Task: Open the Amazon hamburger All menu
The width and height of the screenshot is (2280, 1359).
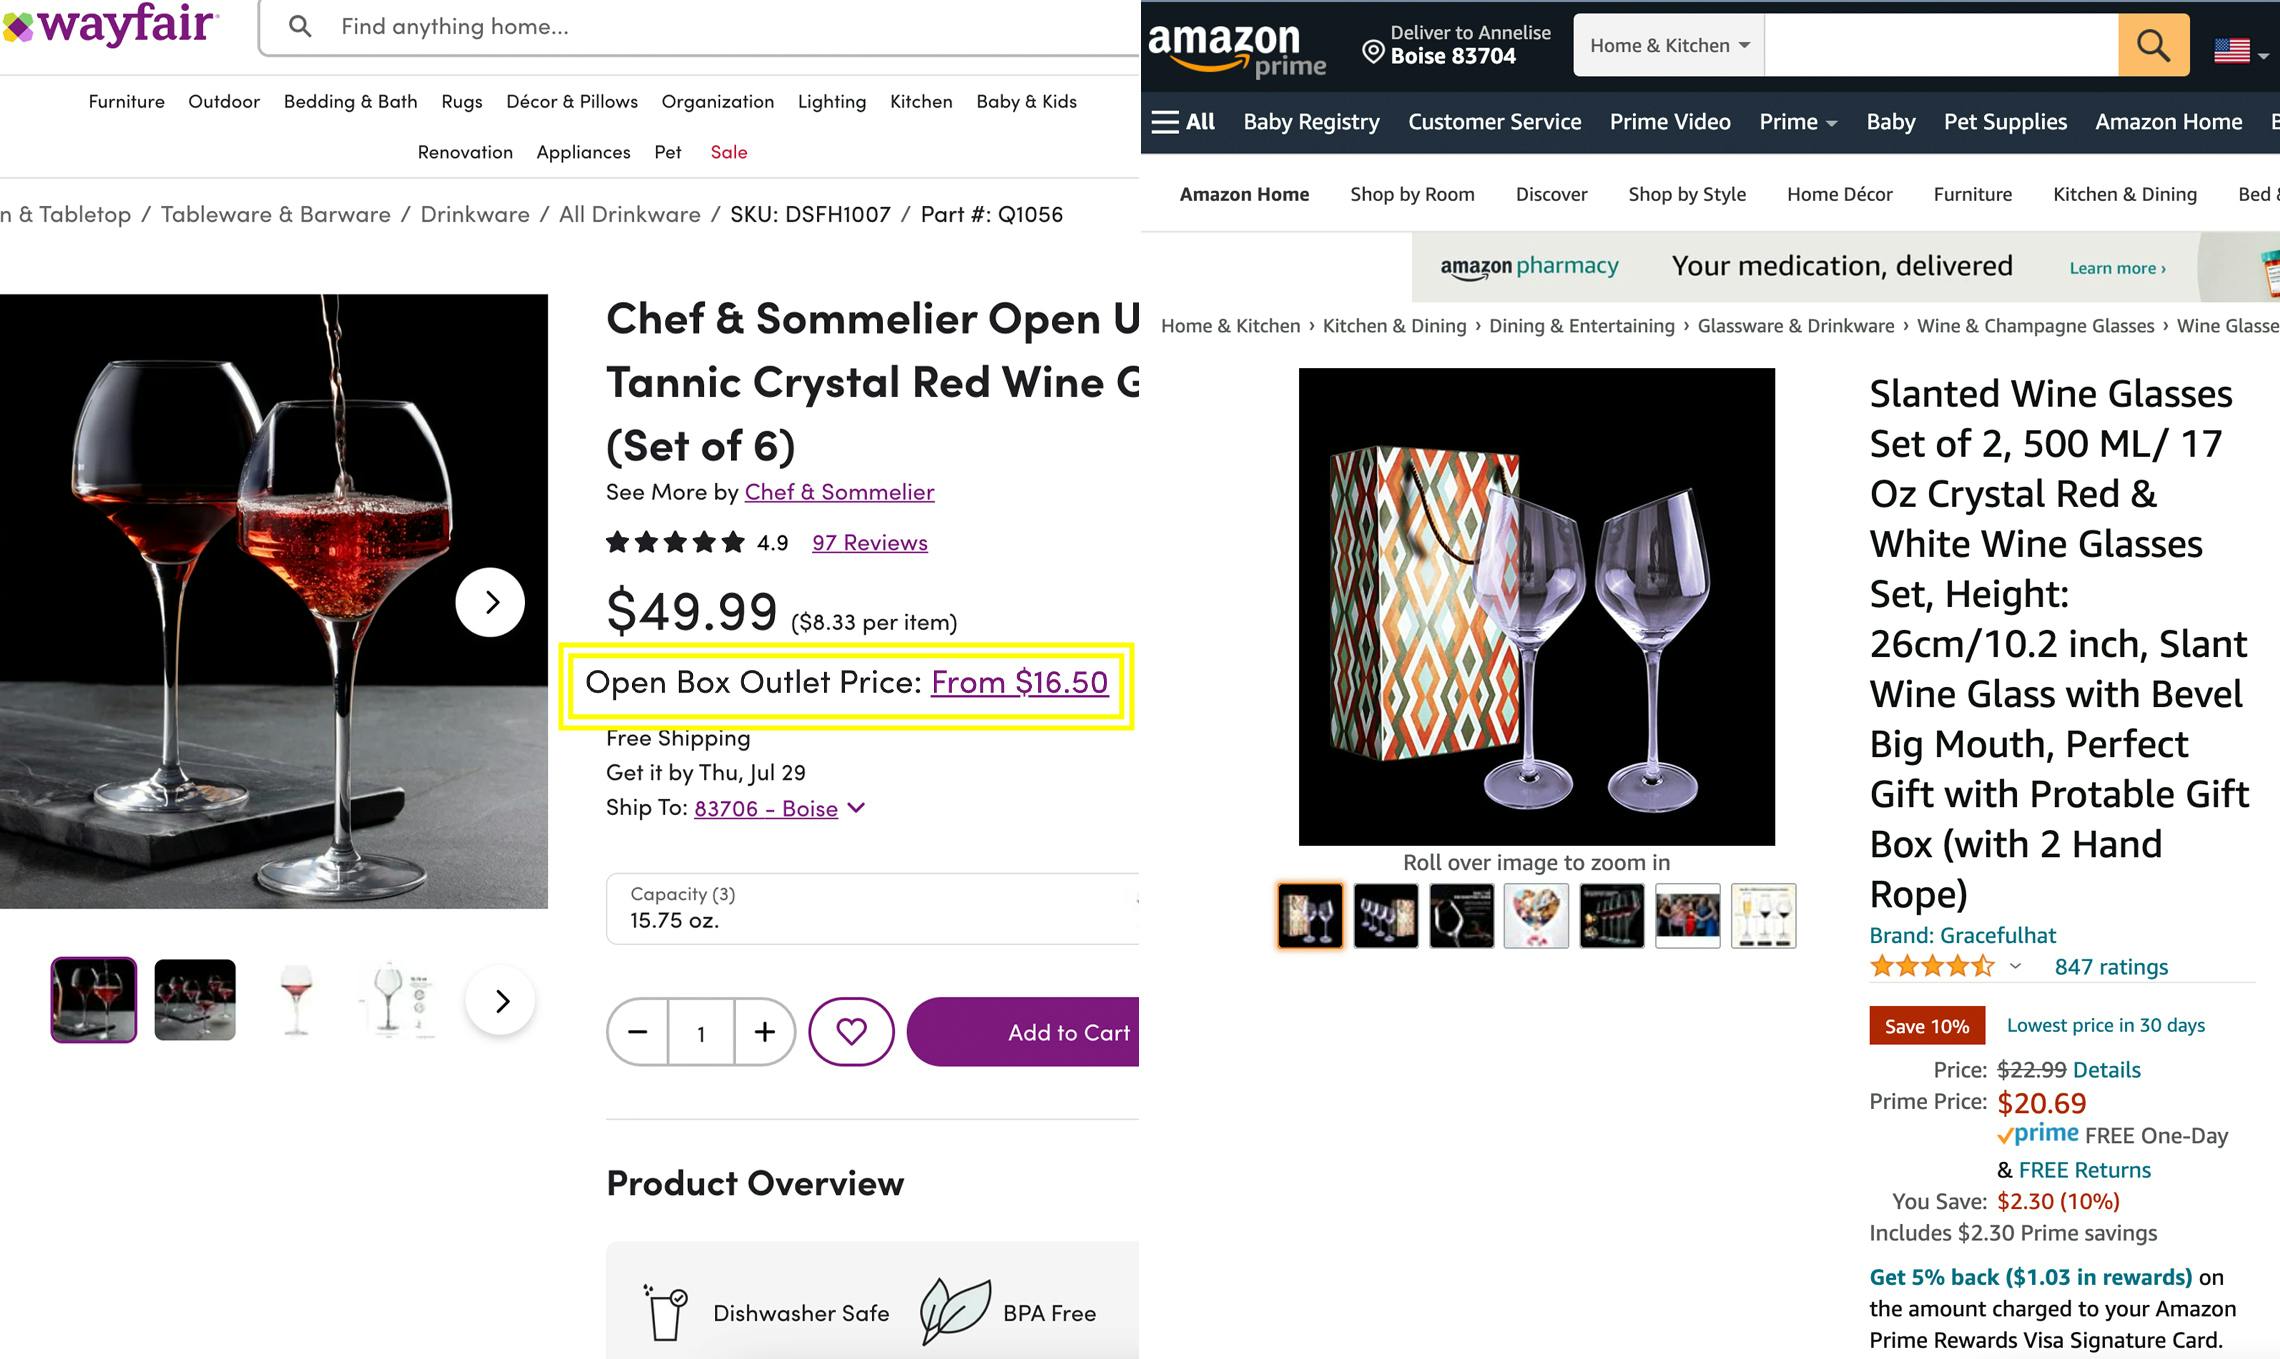Action: (x=1183, y=121)
